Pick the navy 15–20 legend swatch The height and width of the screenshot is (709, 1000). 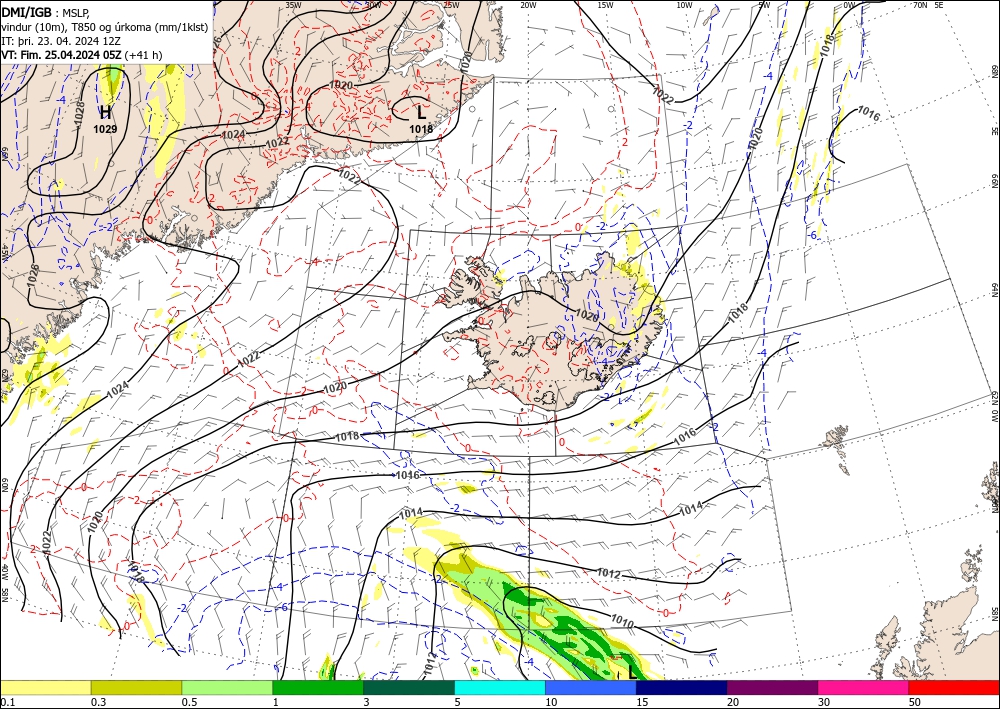[x=682, y=687]
